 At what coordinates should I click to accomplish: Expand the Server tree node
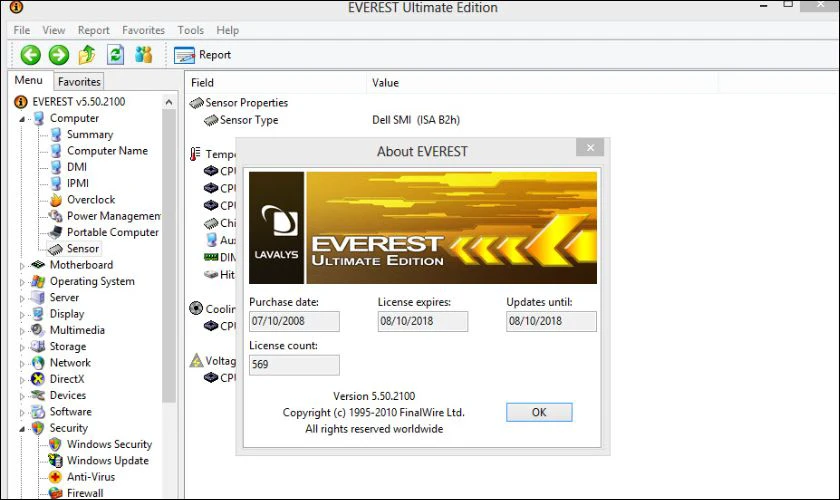click(22, 298)
